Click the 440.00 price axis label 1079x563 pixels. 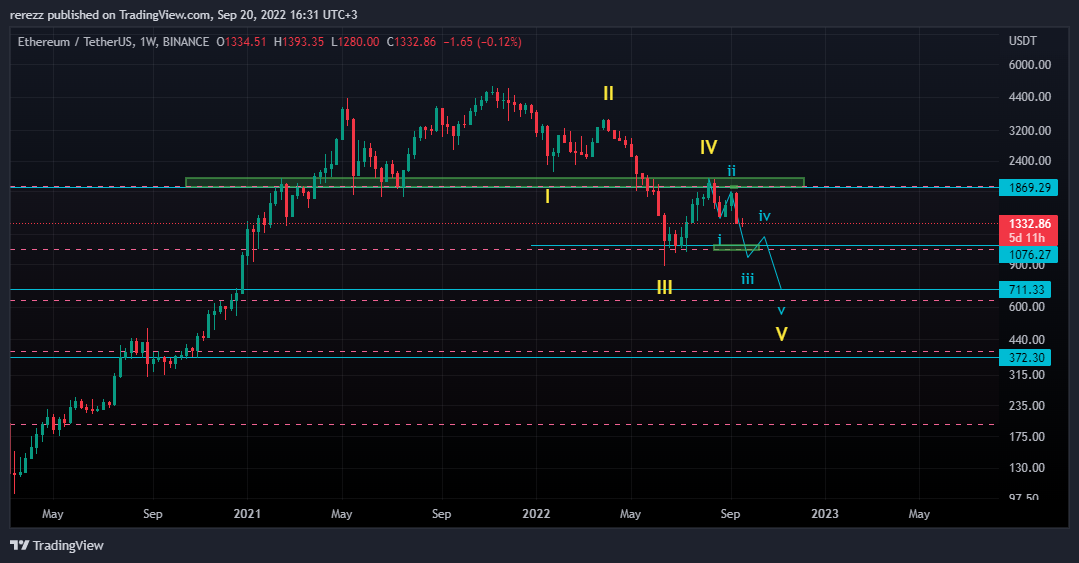(1026, 340)
